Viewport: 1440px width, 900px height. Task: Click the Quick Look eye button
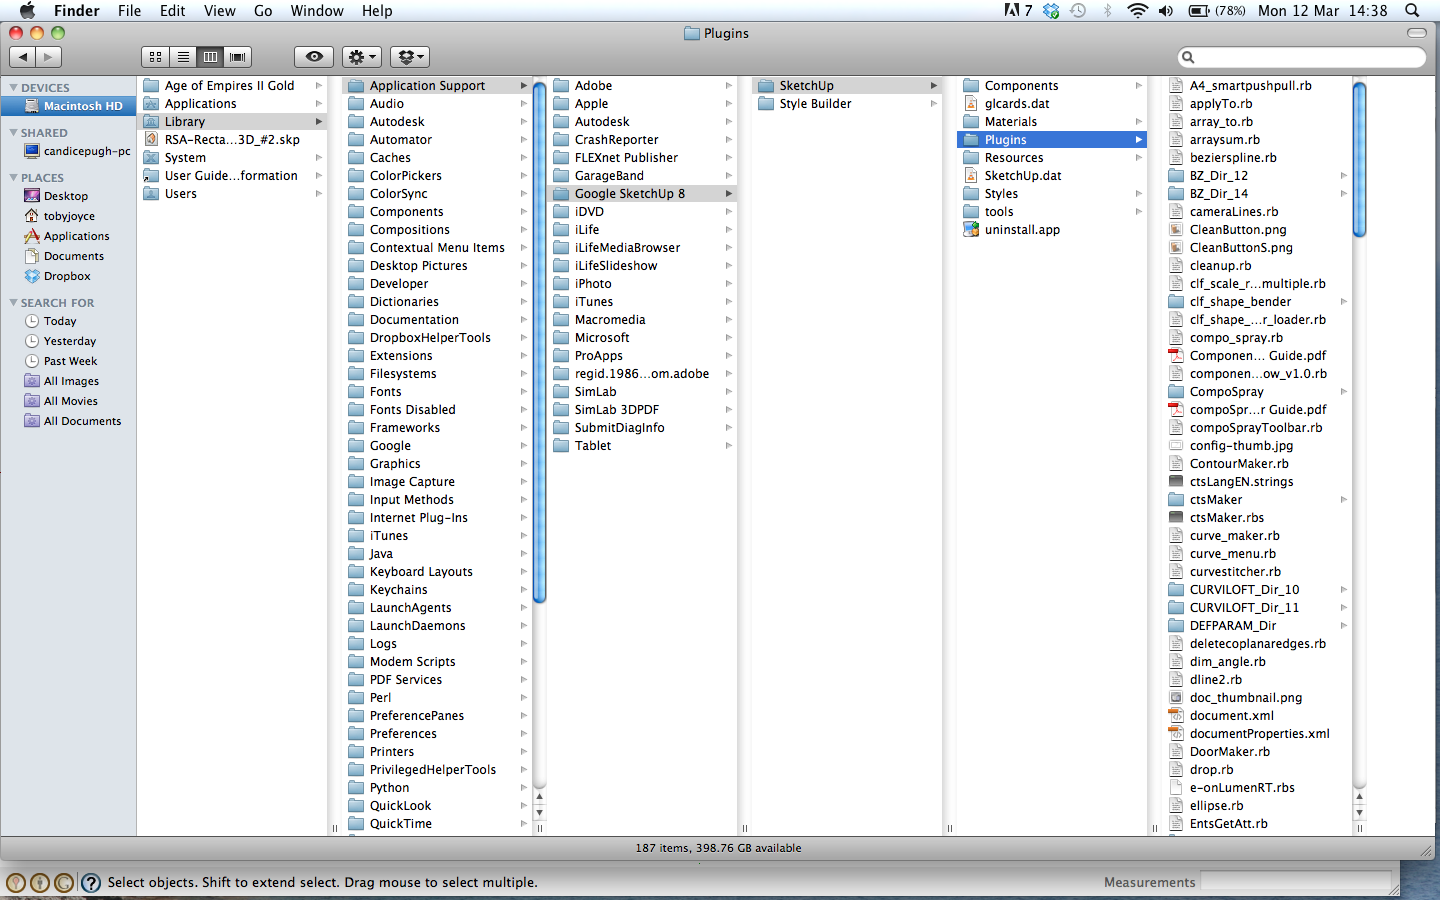point(314,57)
